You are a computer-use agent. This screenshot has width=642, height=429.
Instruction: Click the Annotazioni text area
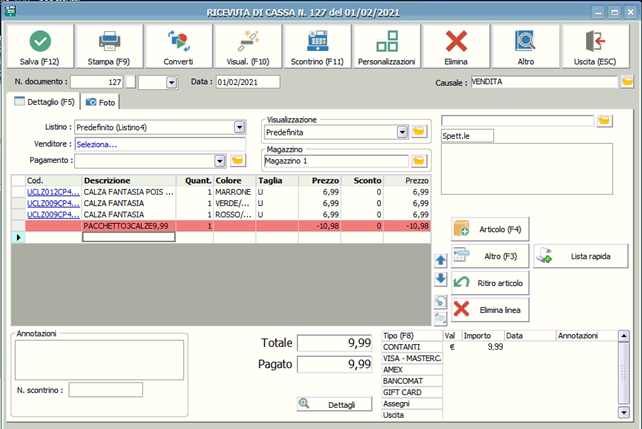coord(99,360)
